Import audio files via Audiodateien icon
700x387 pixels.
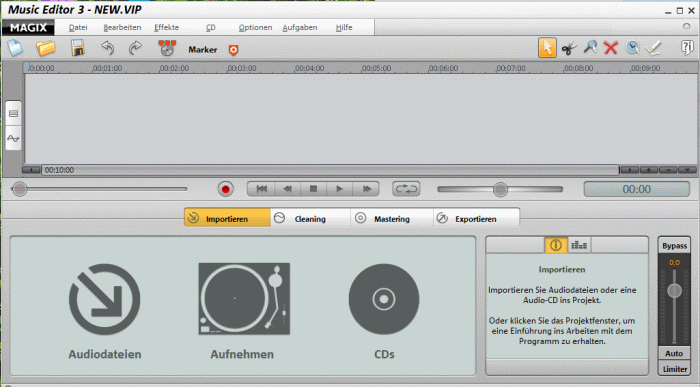[x=104, y=299]
